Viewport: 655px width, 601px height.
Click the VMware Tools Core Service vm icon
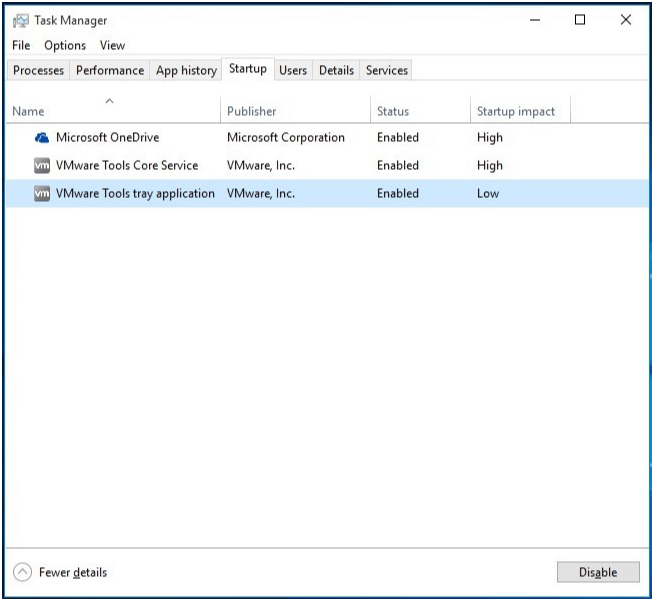click(x=42, y=165)
